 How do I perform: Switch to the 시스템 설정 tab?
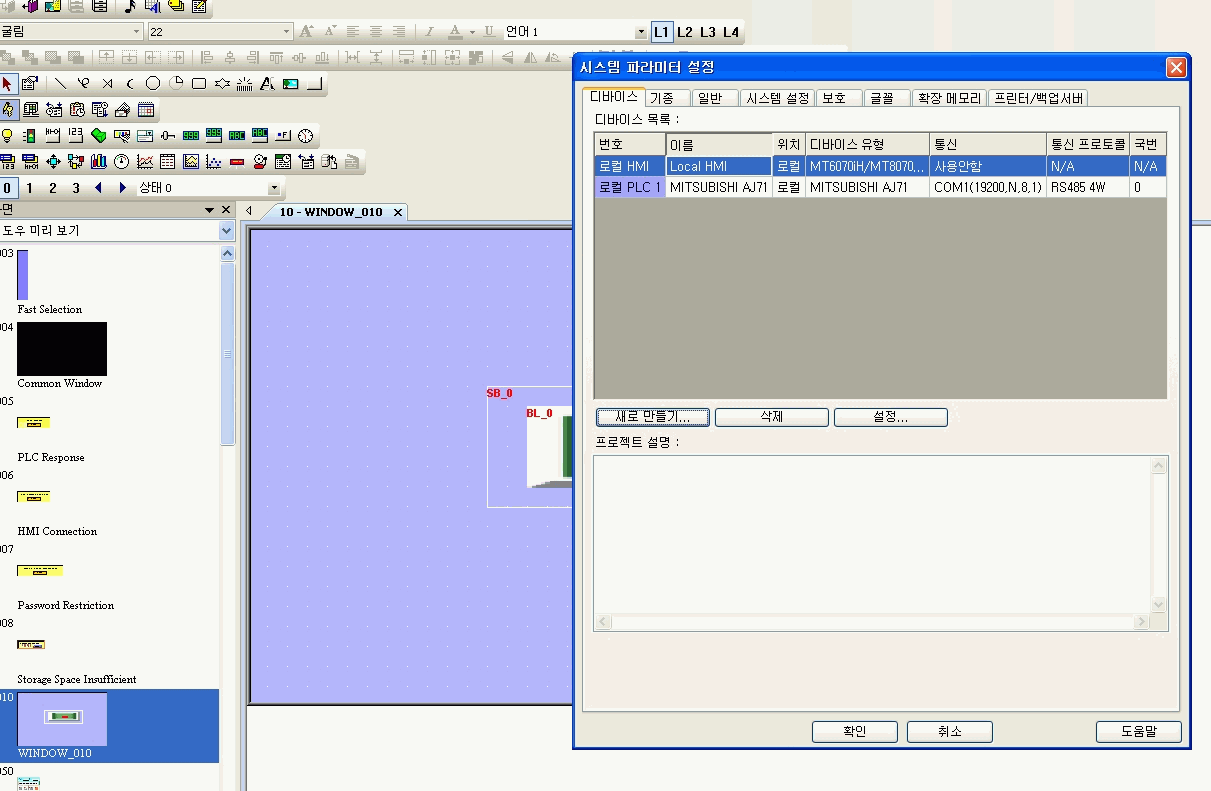pyautogui.click(x=777, y=98)
